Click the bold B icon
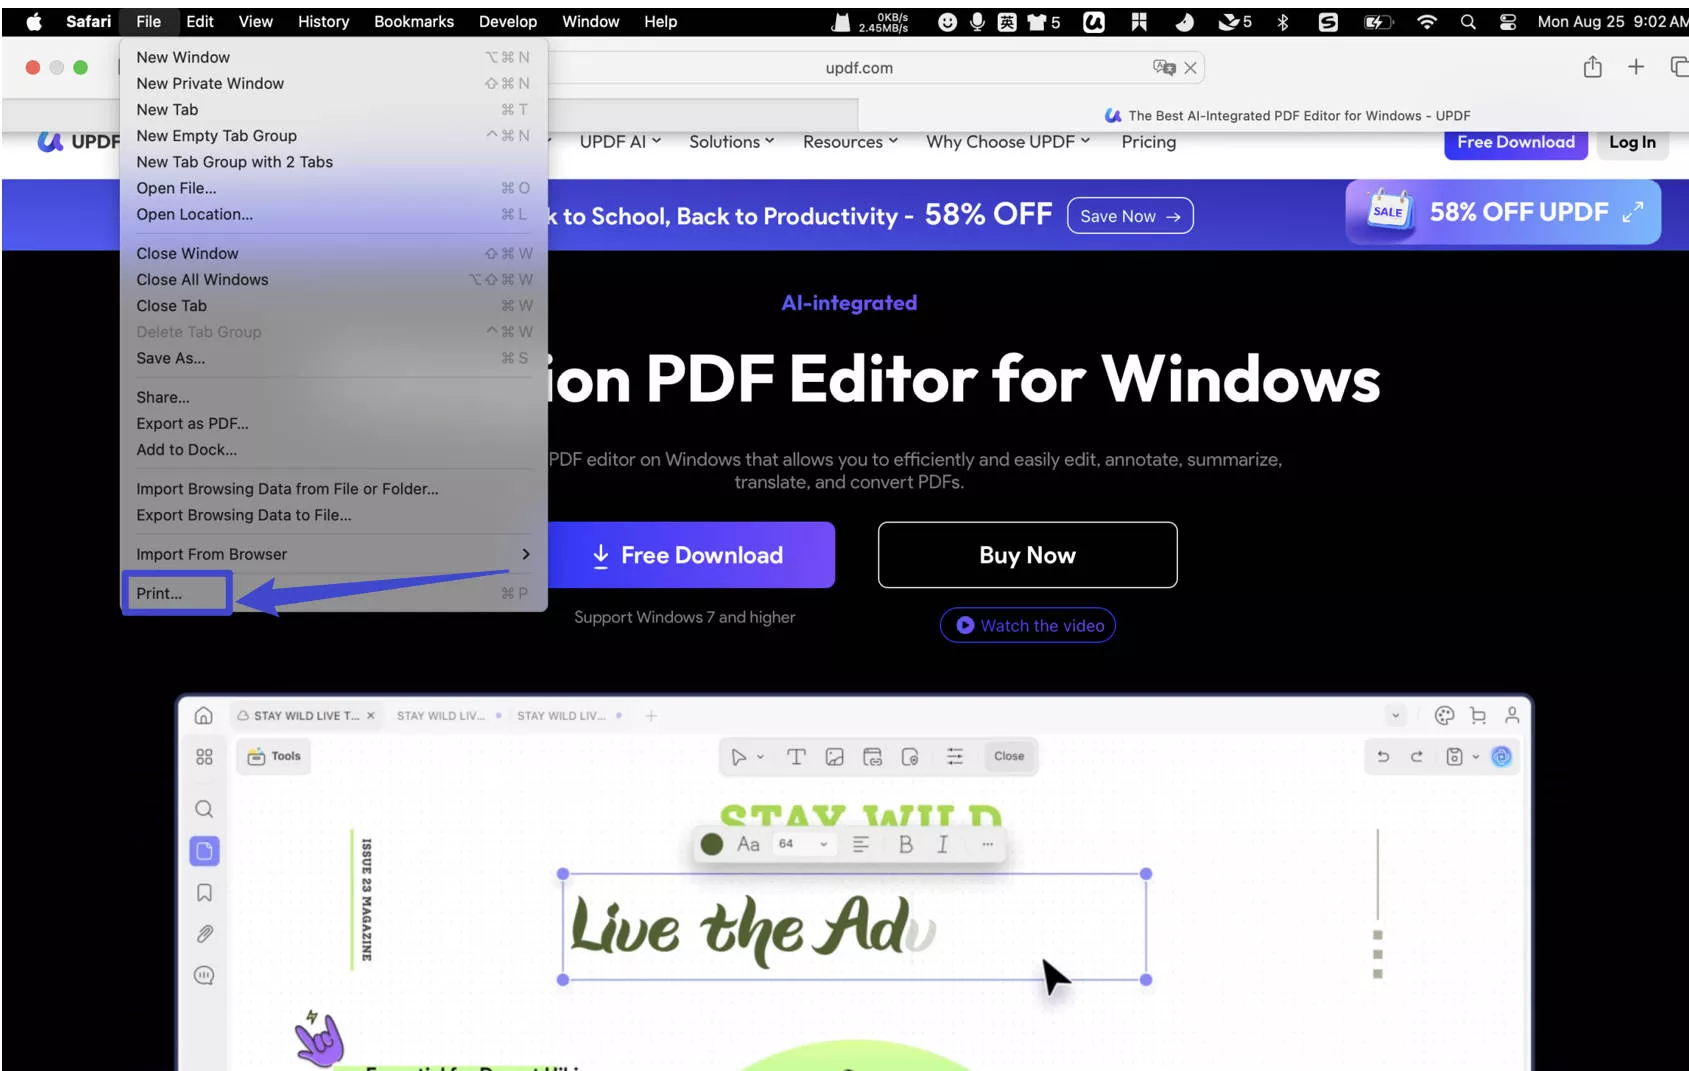This screenshot has height=1071, width=1689. [x=906, y=844]
